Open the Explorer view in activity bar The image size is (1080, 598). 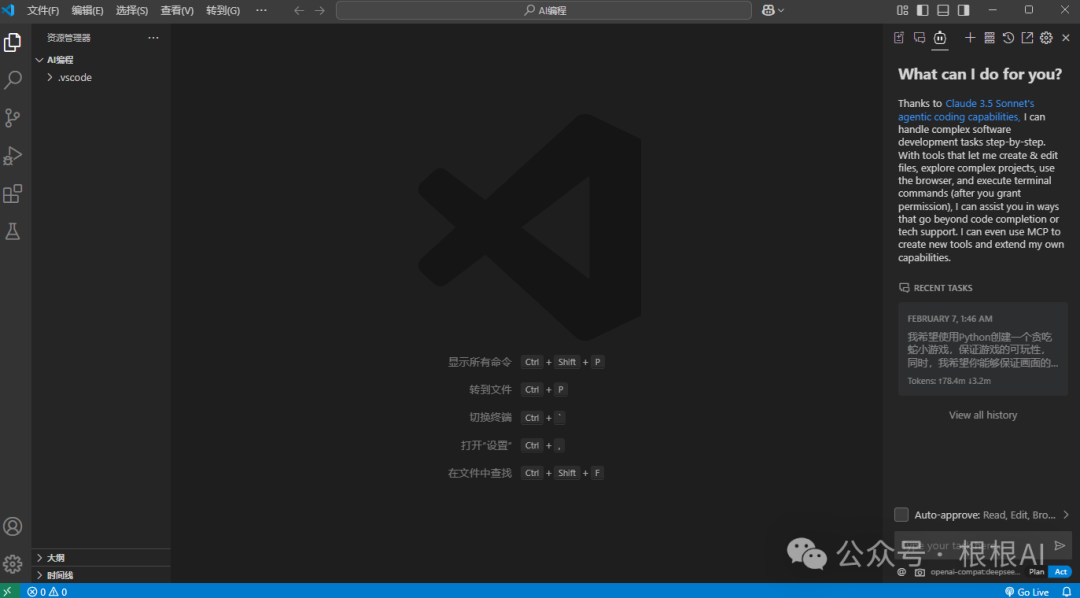12,43
